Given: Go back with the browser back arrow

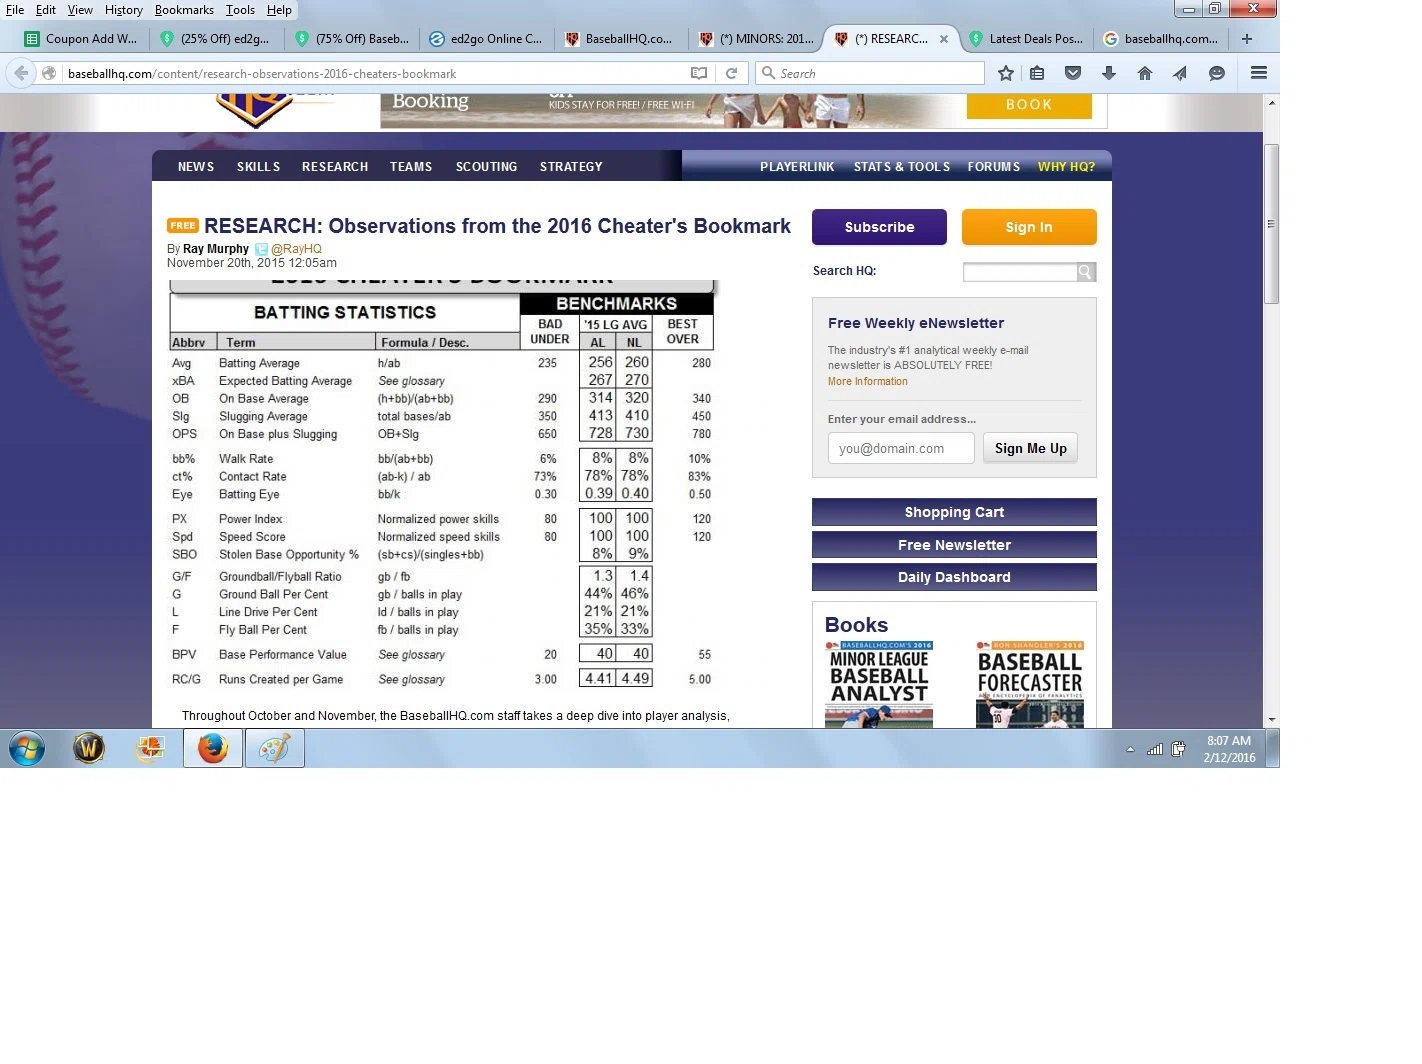Looking at the screenshot, I should point(20,73).
